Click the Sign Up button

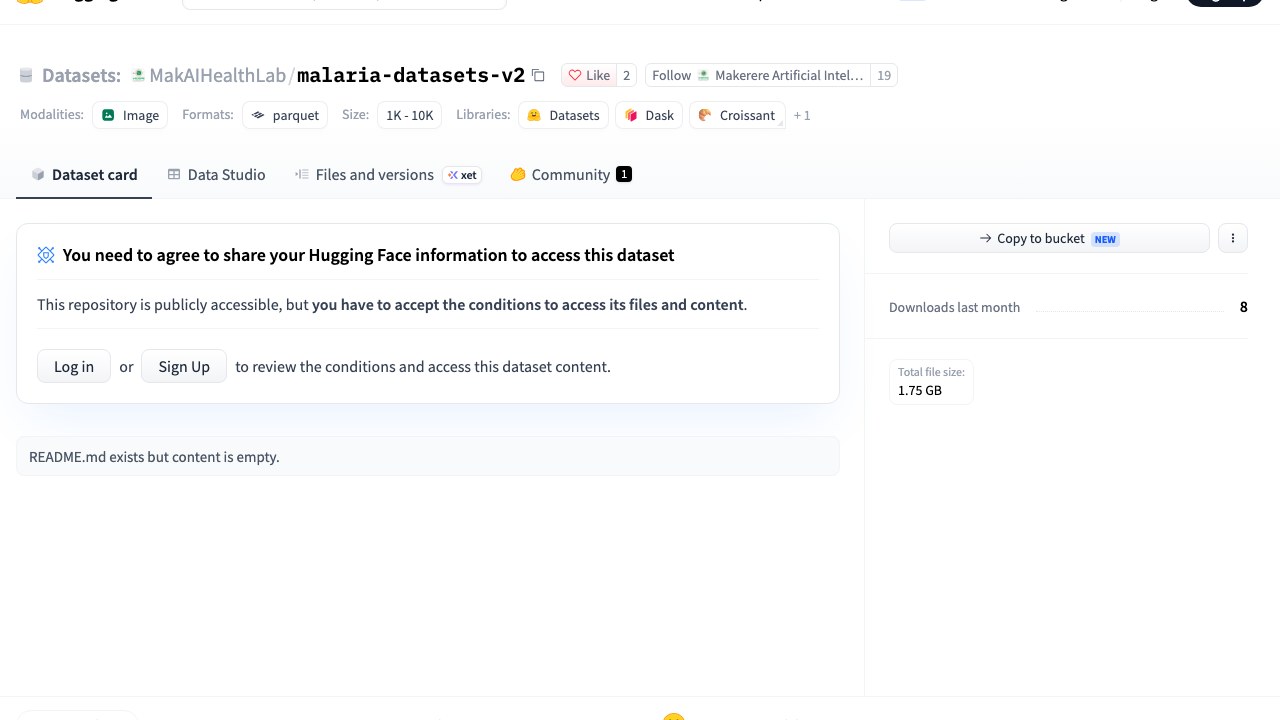(184, 366)
